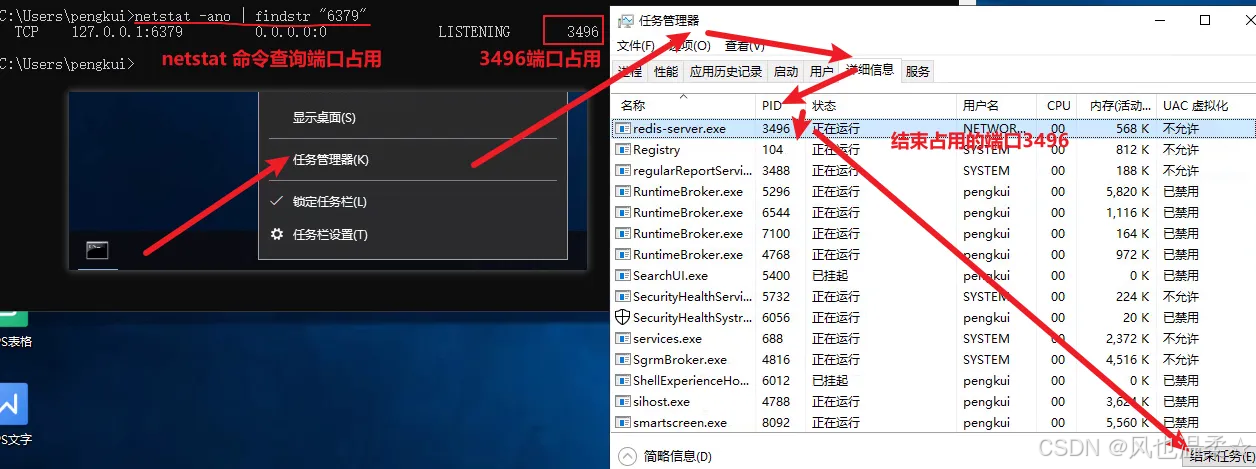Image resolution: width=1256 pixels, height=469 pixels.
Task: Click the Task Manager title bar icon
Action: (626, 20)
